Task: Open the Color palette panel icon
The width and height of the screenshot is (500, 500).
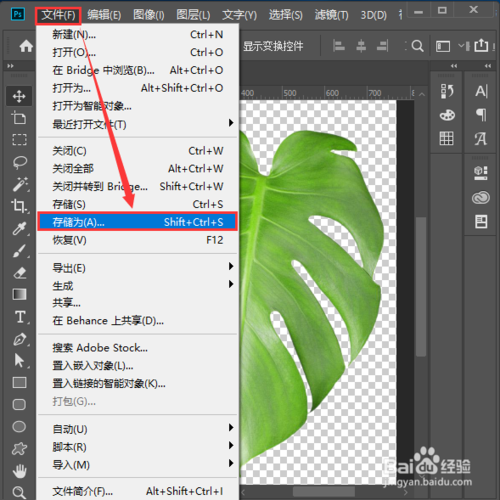Action: [x=447, y=115]
